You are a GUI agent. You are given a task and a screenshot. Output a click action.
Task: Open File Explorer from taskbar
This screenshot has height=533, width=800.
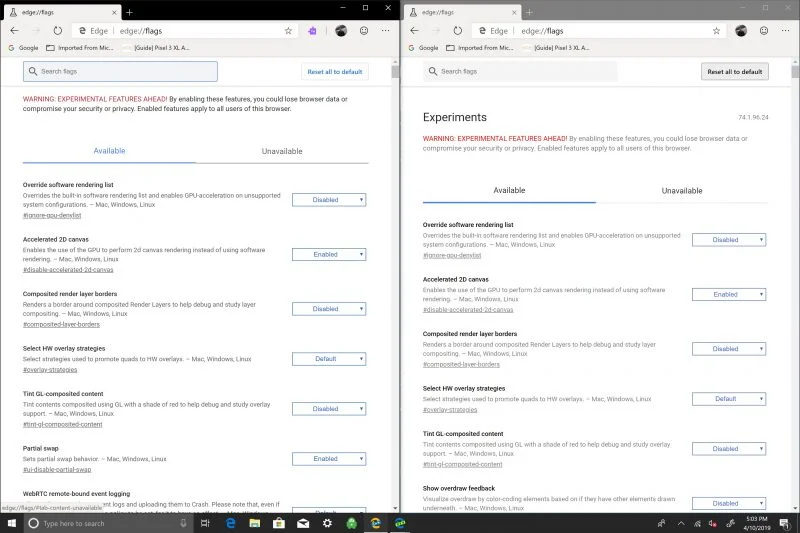pyautogui.click(x=255, y=523)
